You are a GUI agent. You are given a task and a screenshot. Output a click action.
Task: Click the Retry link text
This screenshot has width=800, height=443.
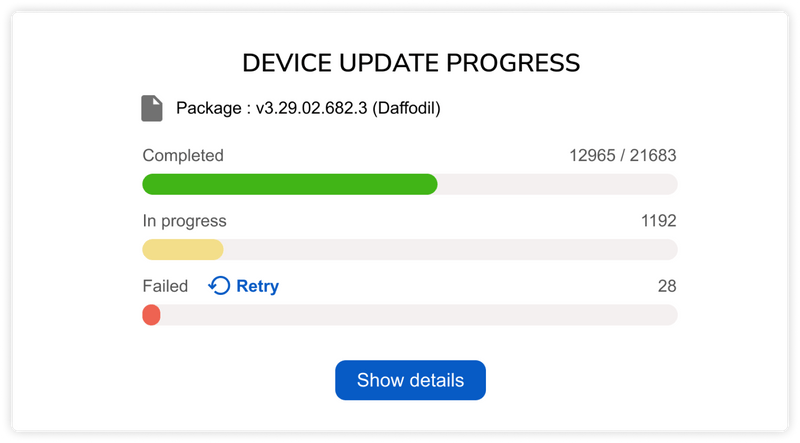point(257,286)
